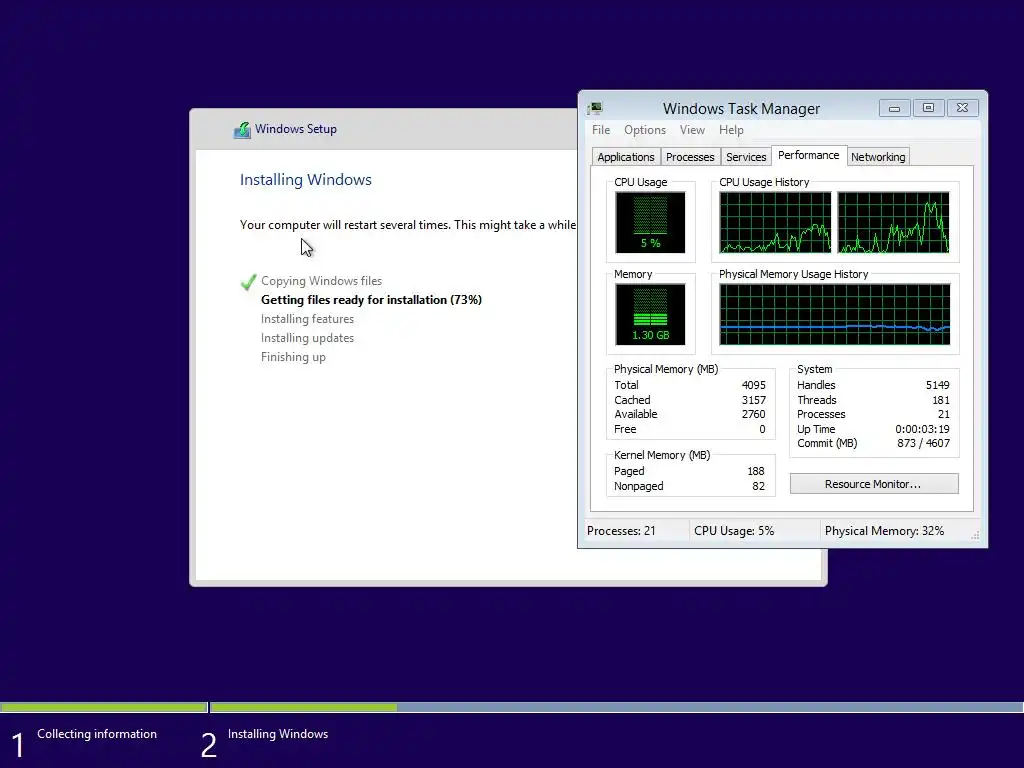Click the Nonpaged kernel memory value 82
Viewport: 1024px width, 768px height.
pyautogui.click(x=758, y=486)
